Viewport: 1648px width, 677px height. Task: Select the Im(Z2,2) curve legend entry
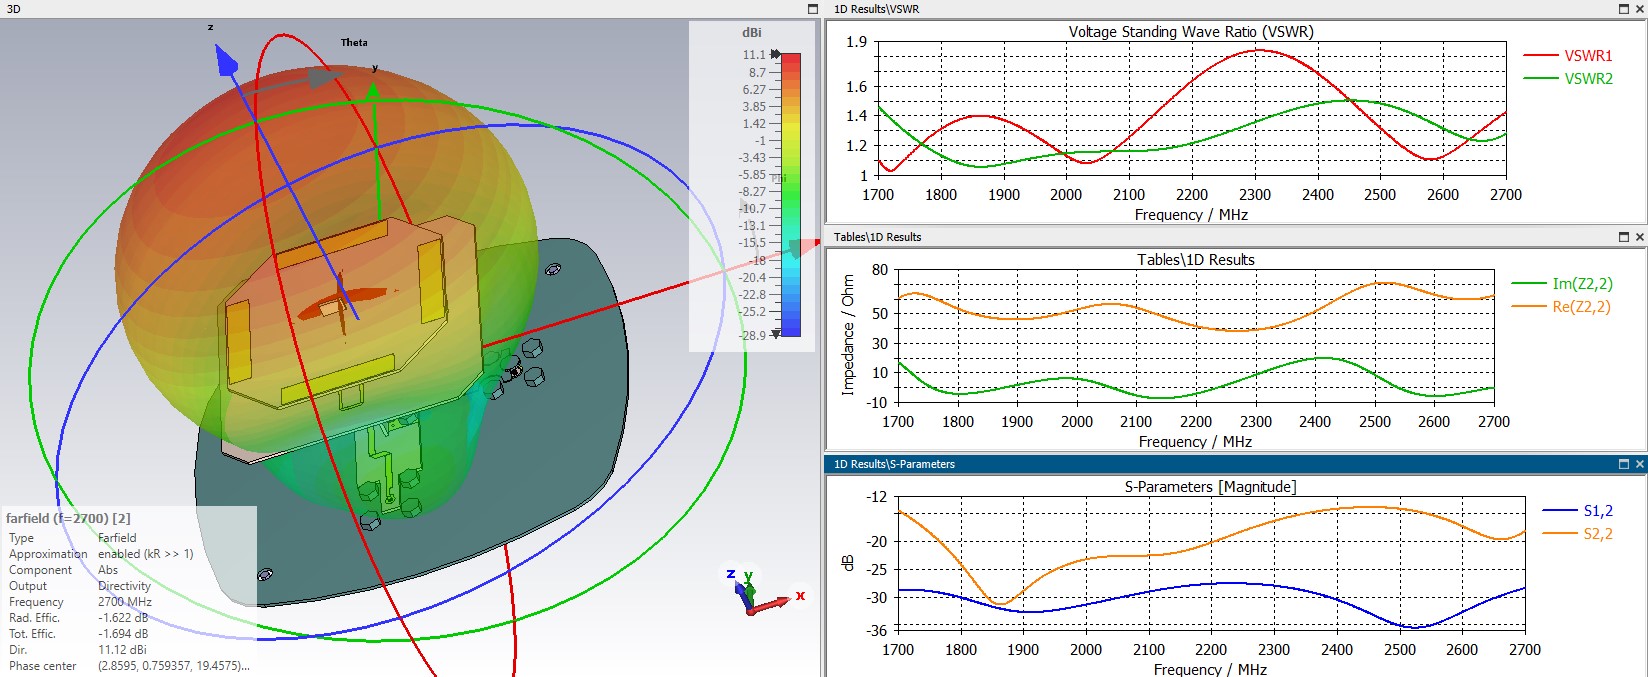tap(1562, 284)
